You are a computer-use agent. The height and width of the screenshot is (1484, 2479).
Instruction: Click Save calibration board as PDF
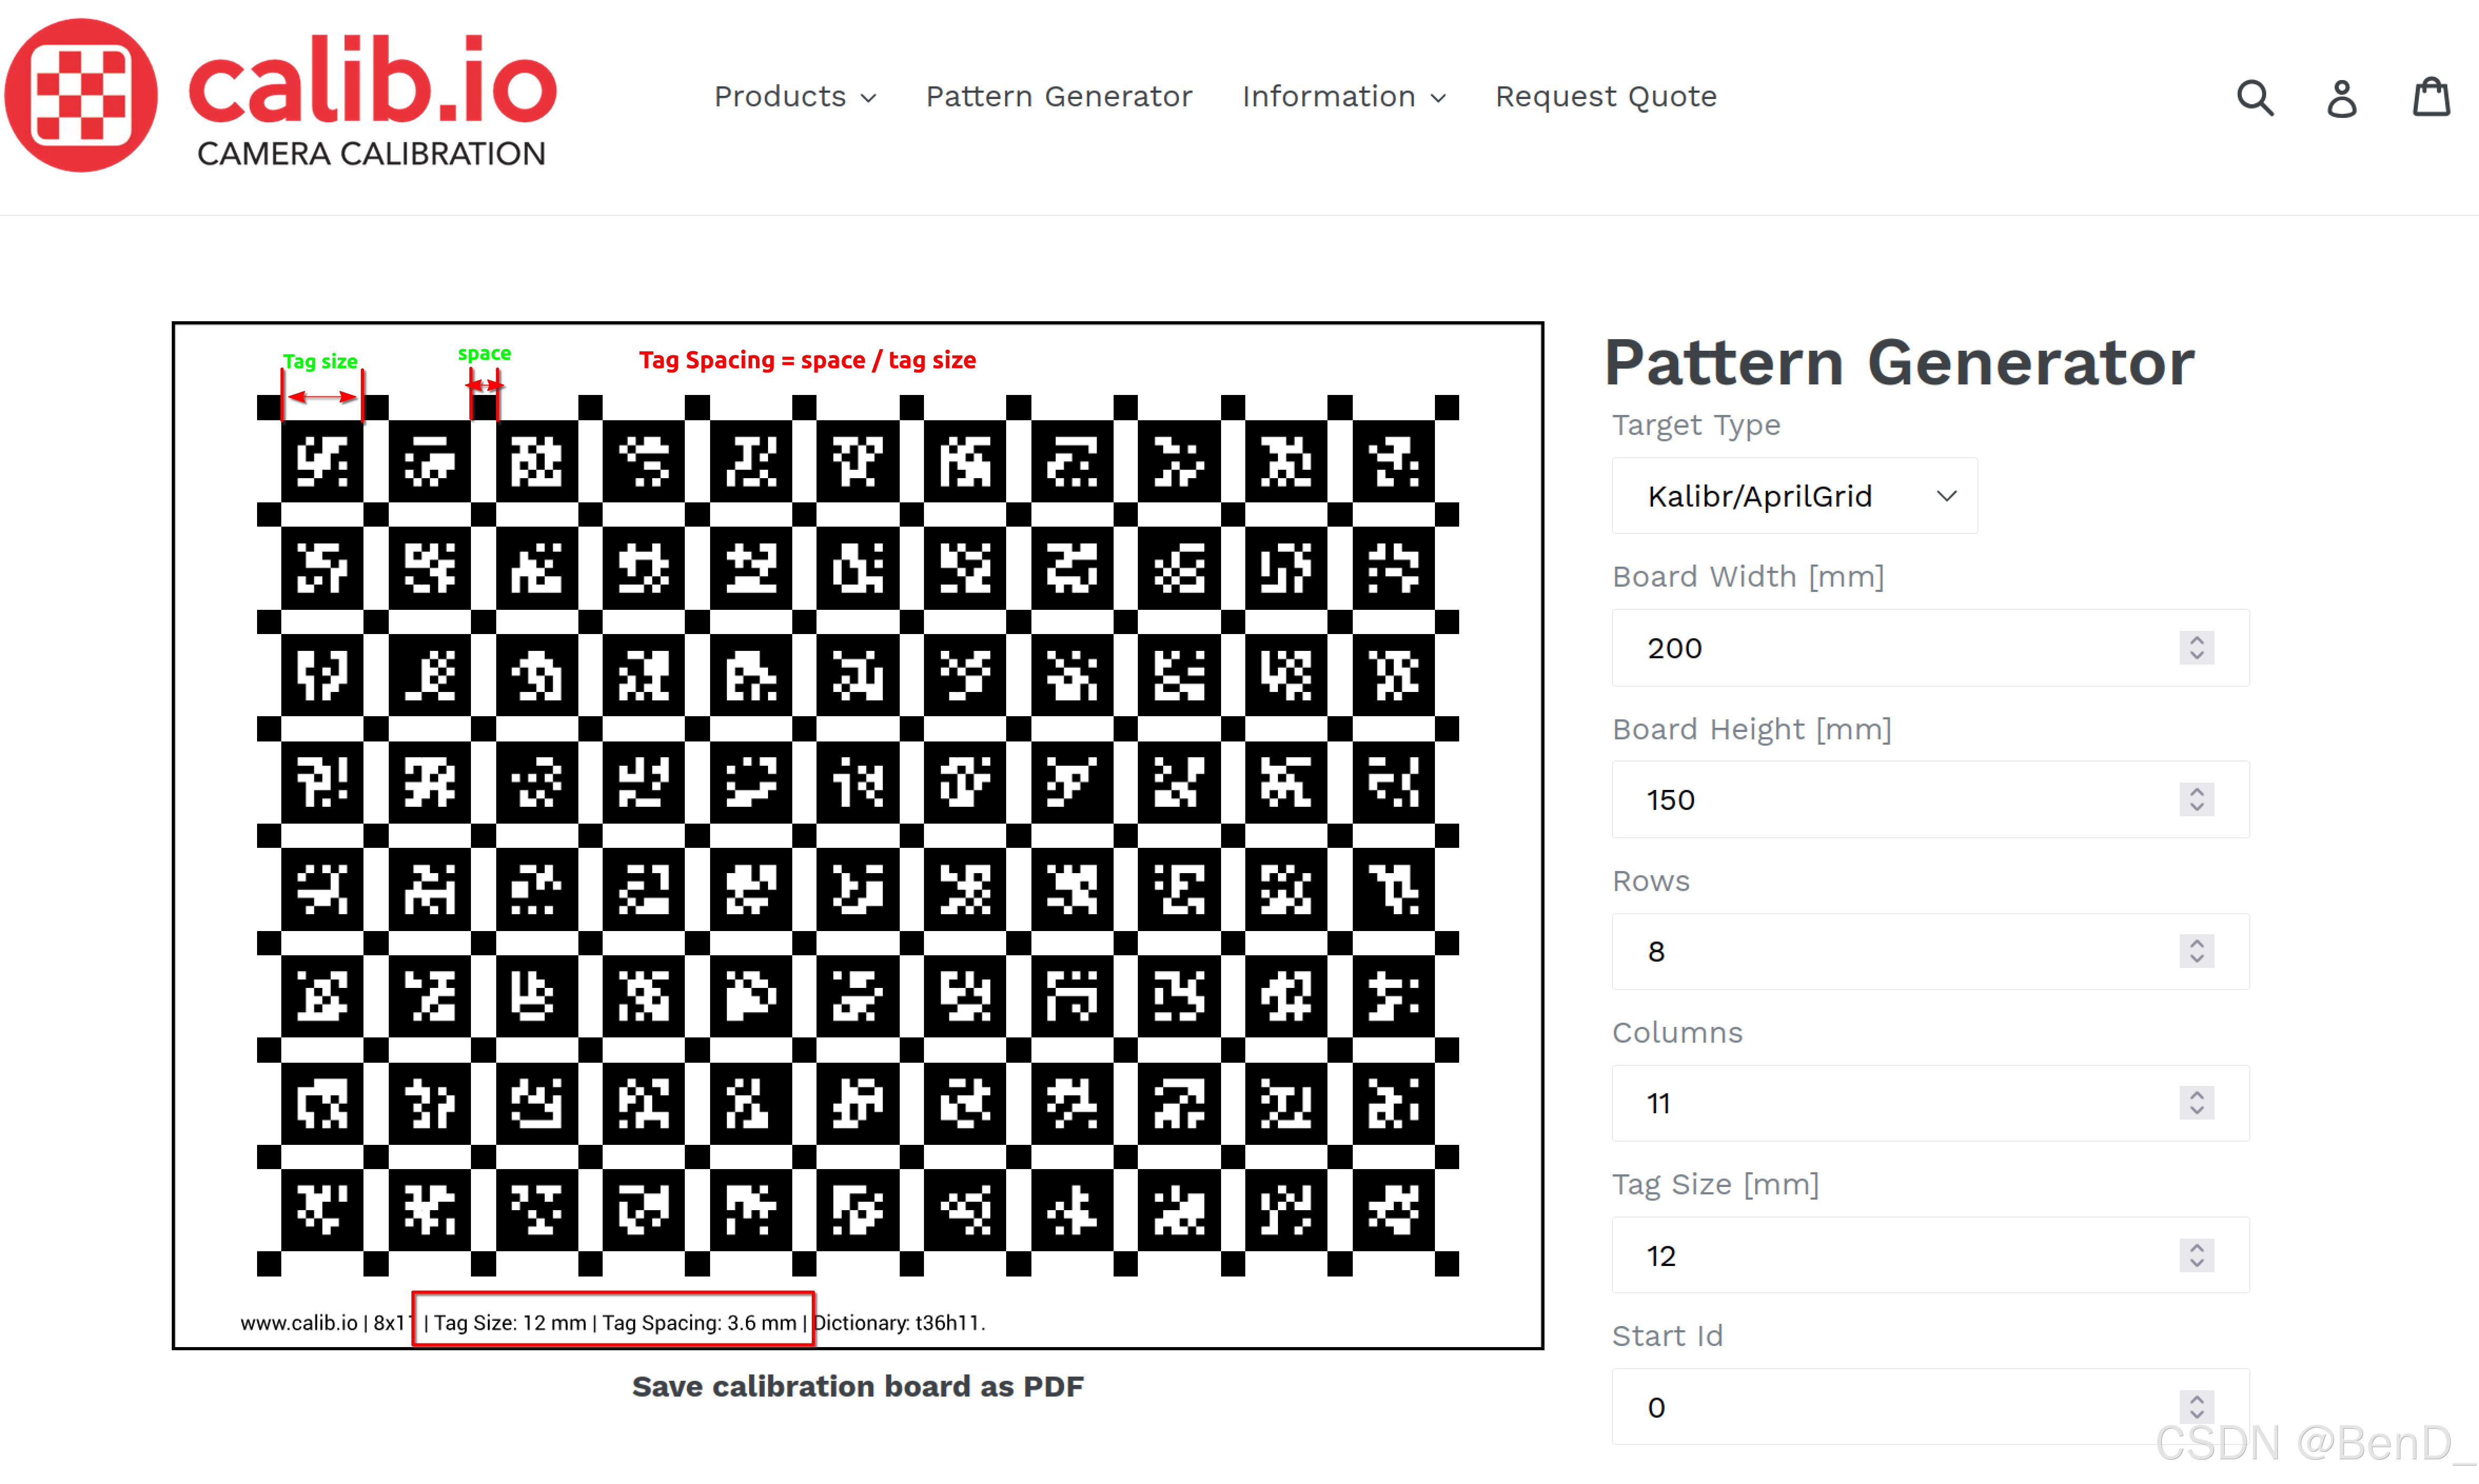(858, 1387)
